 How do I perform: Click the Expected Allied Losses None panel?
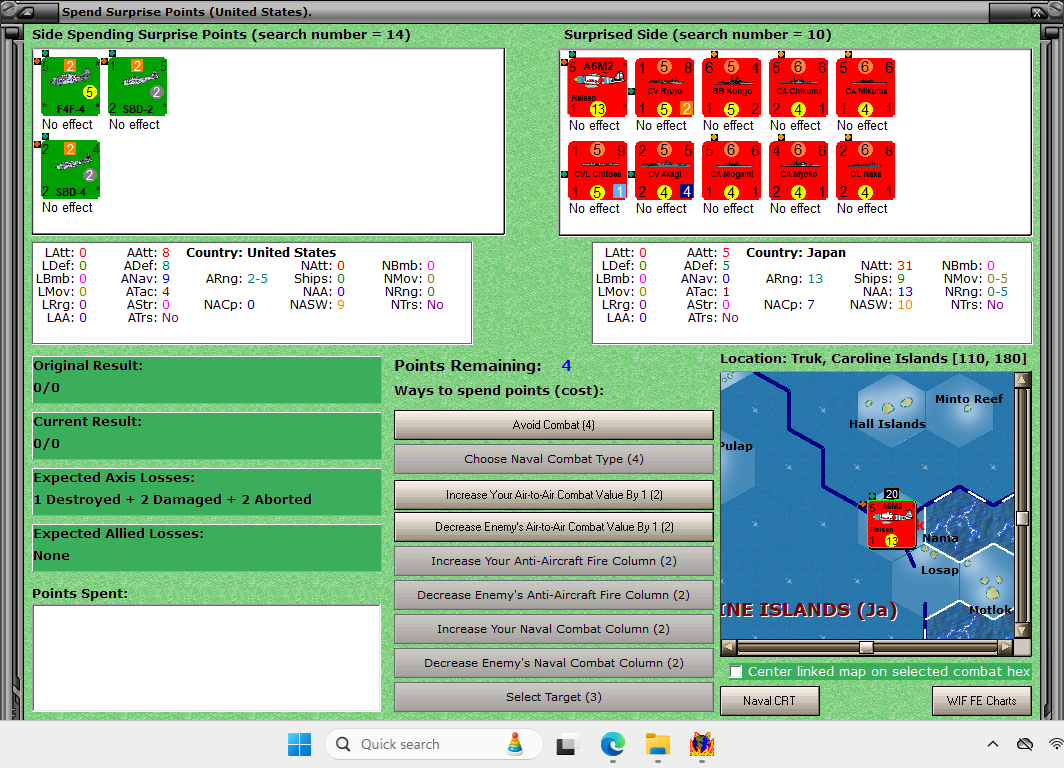click(207, 548)
